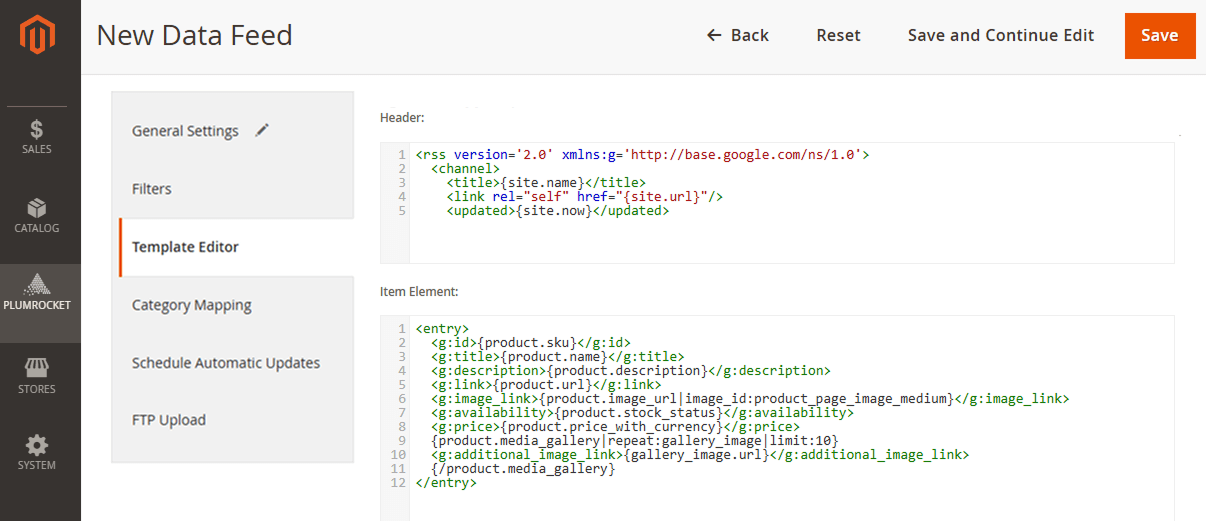Click the {product.price_with_currency} line
This screenshot has height=521, width=1206.
pos(615,426)
